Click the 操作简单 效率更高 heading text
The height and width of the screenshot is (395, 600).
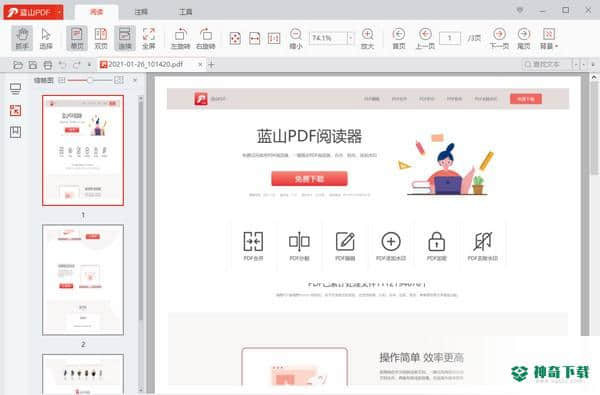[x=421, y=358]
